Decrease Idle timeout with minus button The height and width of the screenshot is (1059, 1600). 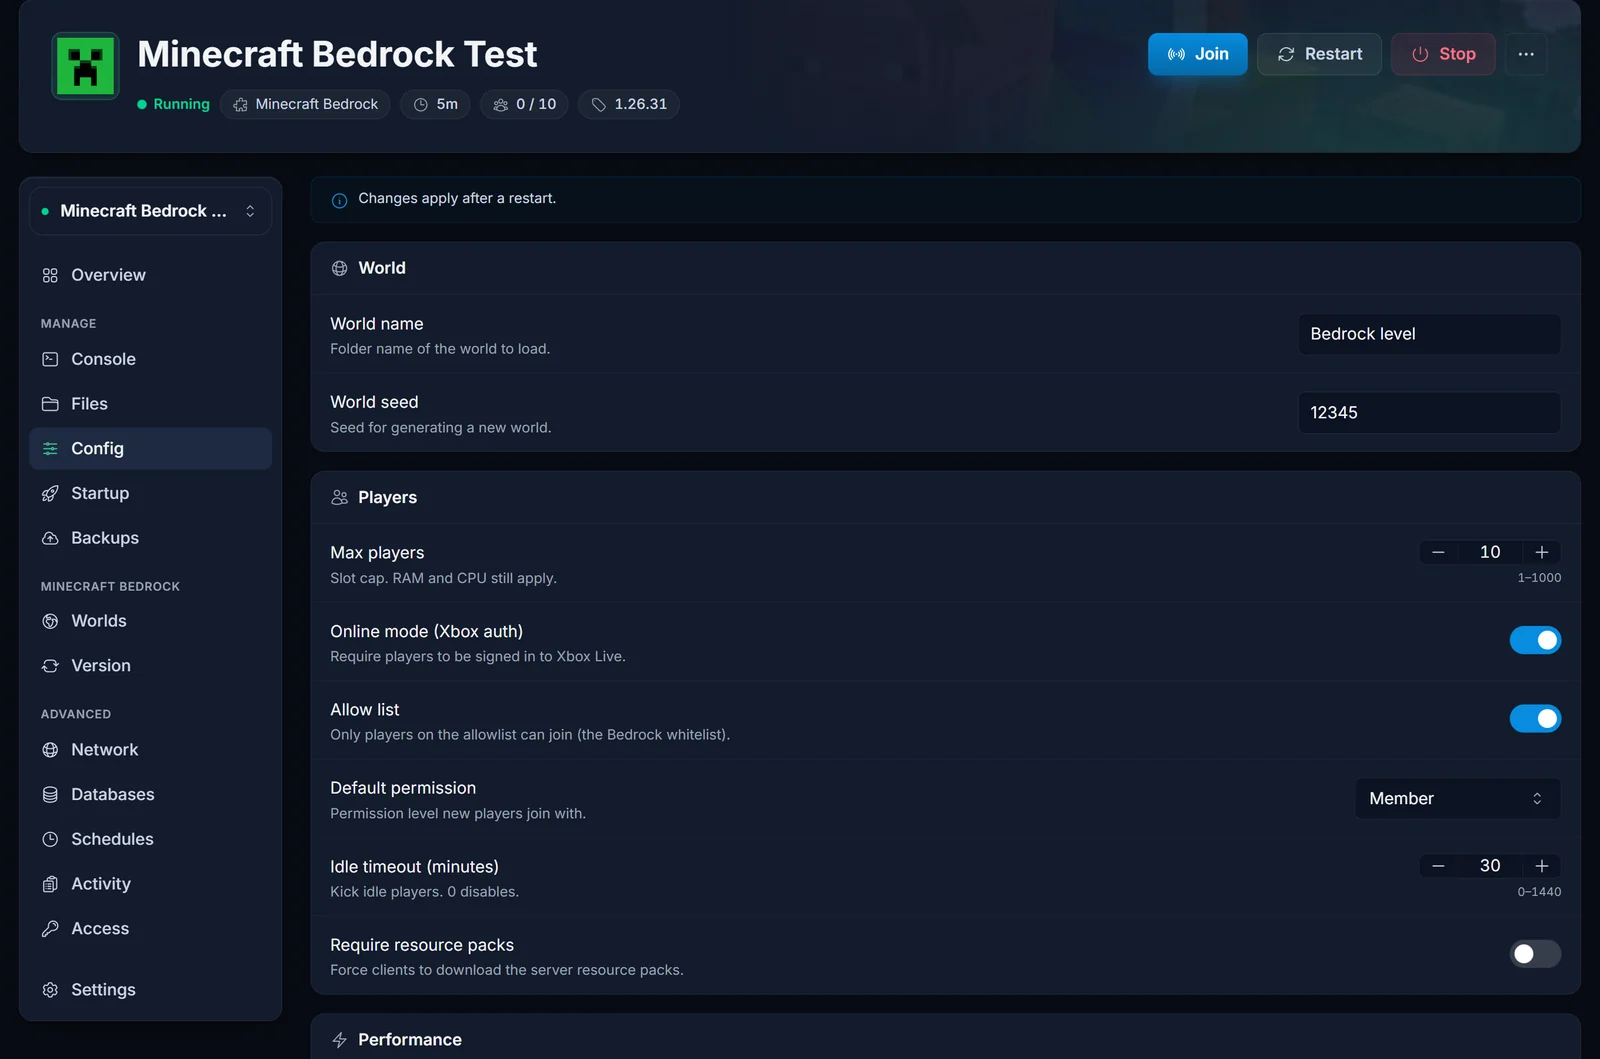(1438, 866)
